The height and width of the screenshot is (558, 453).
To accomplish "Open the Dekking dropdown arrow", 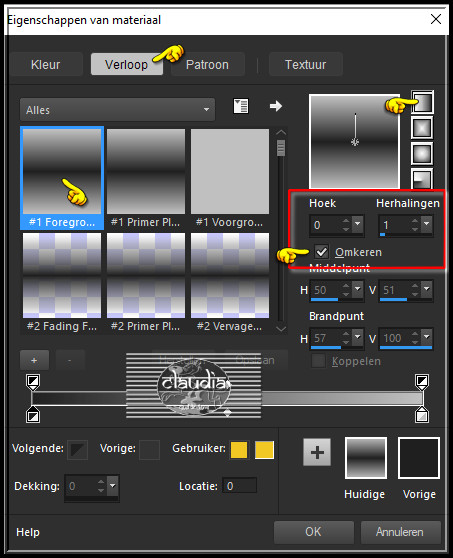I will [x=113, y=486].
